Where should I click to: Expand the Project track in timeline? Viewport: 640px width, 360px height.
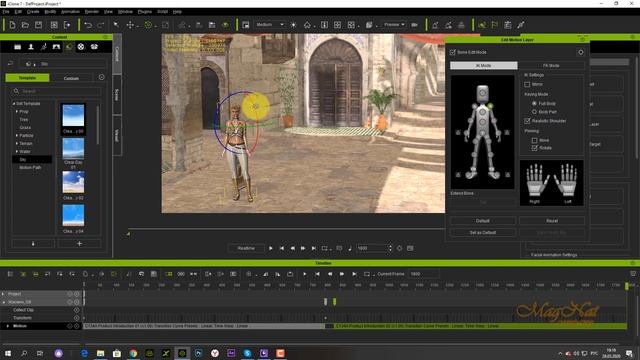click(x=3, y=294)
